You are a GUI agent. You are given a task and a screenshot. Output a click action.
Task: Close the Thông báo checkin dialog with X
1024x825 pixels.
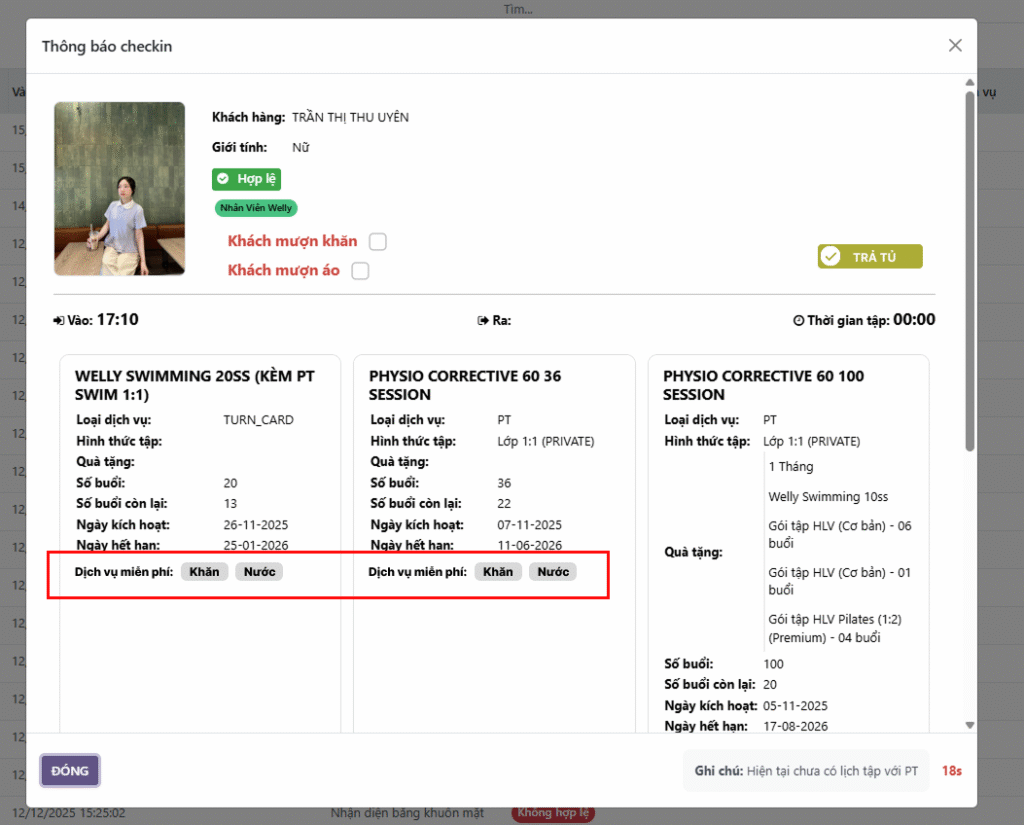point(955,46)
